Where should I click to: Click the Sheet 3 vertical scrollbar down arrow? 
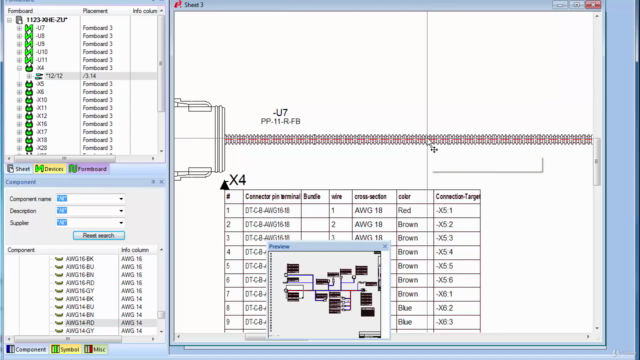click(597, 328)
